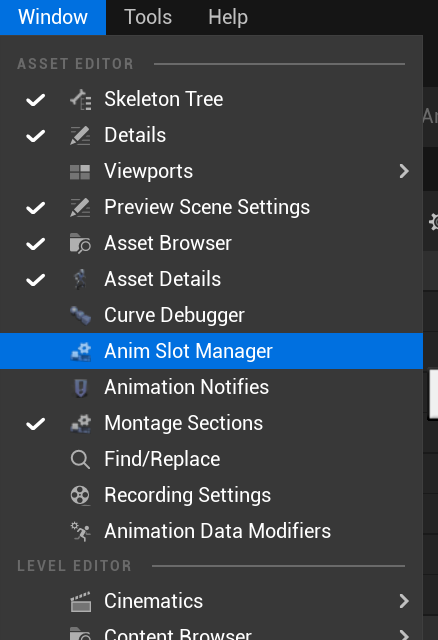This screenshot has height=640, width=438.
Task: Click the Preview Scene Settings icon
Action: (x=80, y=207)
